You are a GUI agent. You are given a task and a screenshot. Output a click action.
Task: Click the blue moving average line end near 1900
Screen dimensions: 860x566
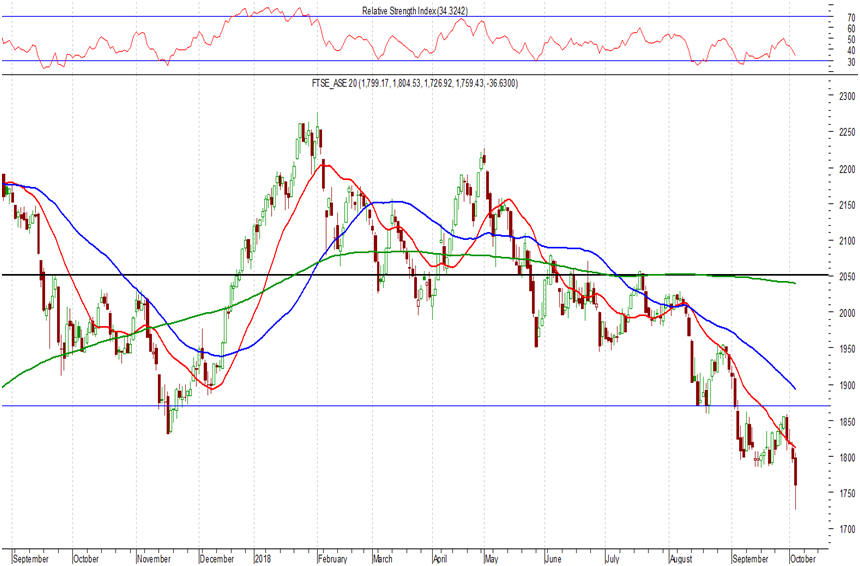[x=794, y=388]
